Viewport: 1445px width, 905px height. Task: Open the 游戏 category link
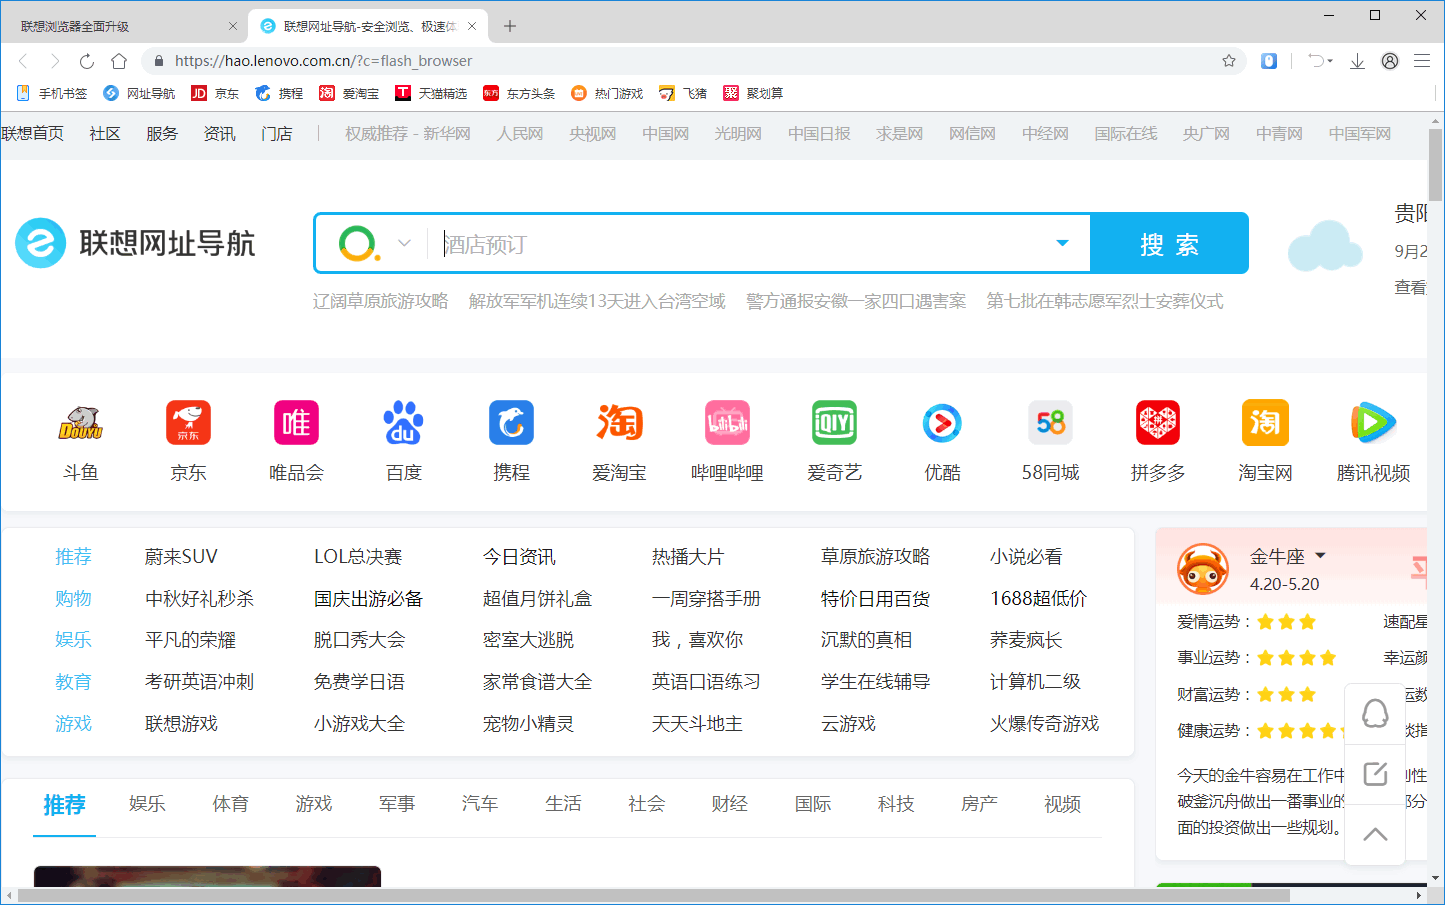coord(73,724)
